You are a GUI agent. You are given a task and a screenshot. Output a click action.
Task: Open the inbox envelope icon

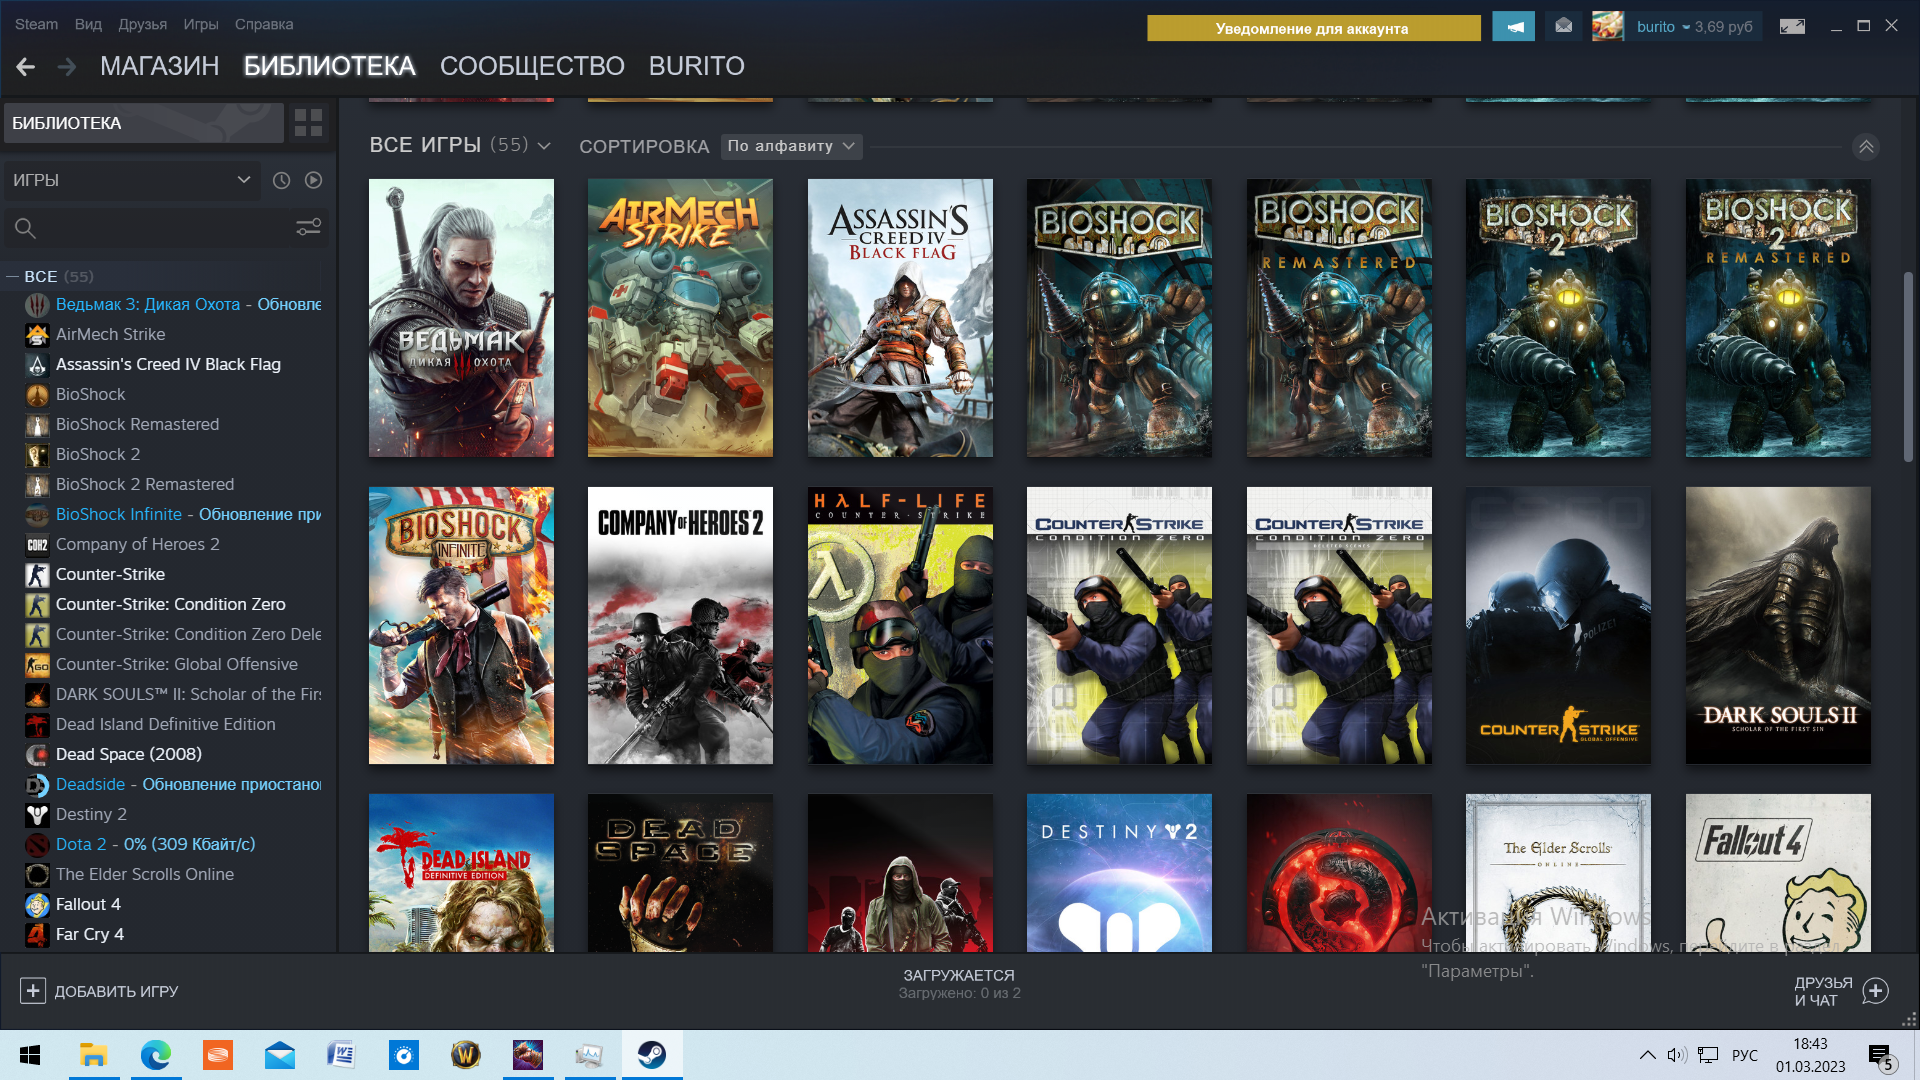point(1564,27)
